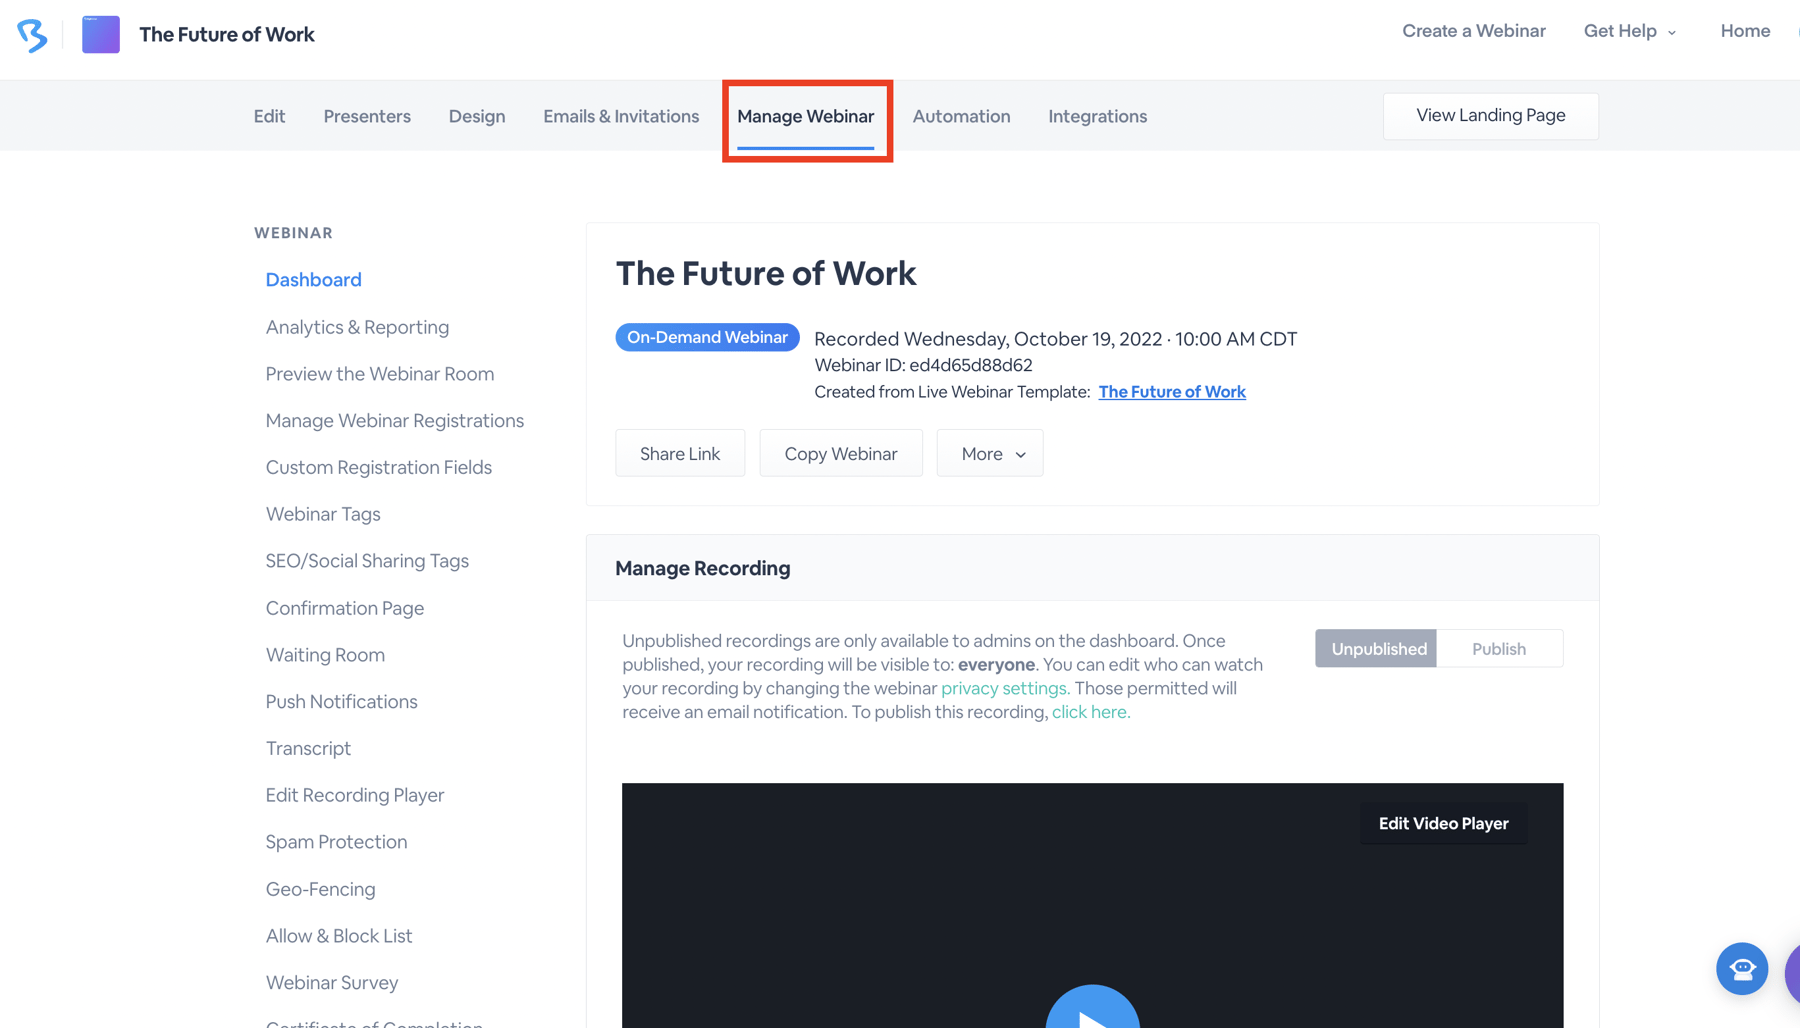Expand the More dropdown
The width and height of the screenshot is (1800, 1028).
click(990, 454)
